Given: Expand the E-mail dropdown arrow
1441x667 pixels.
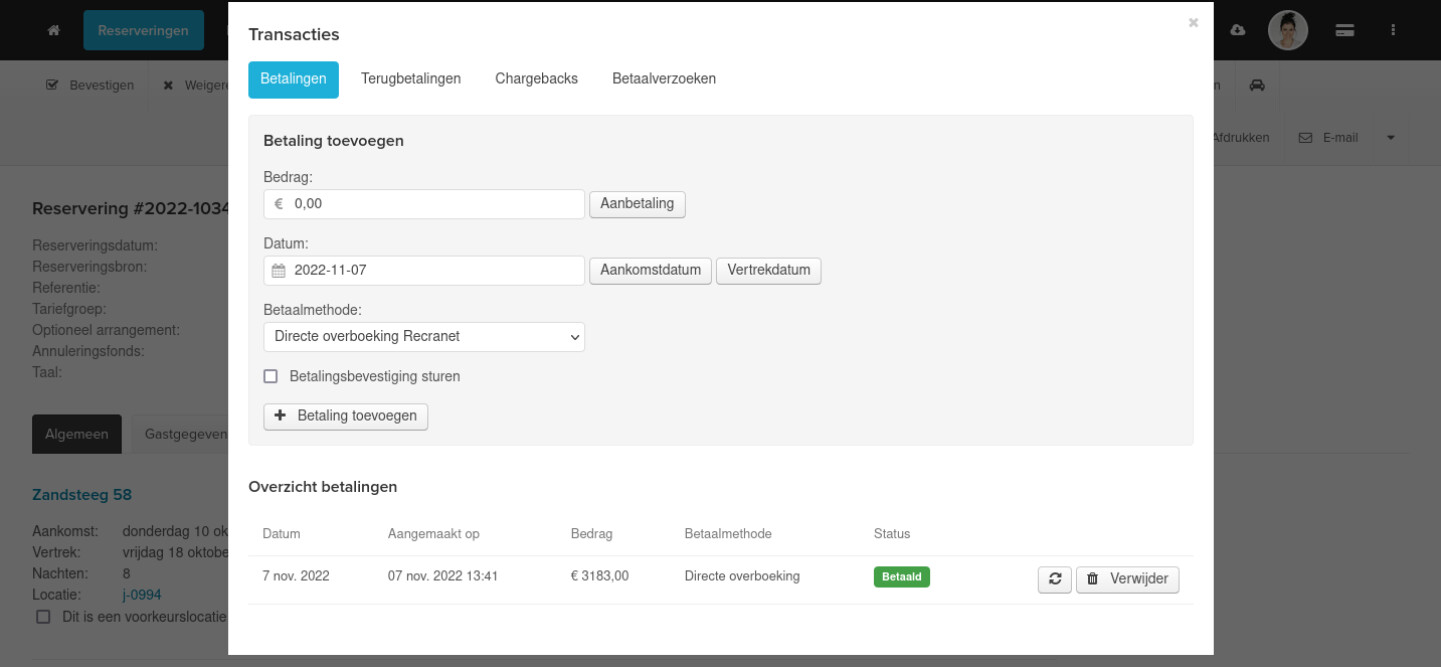Looking at the screenshot, I should click(1390, 138).
